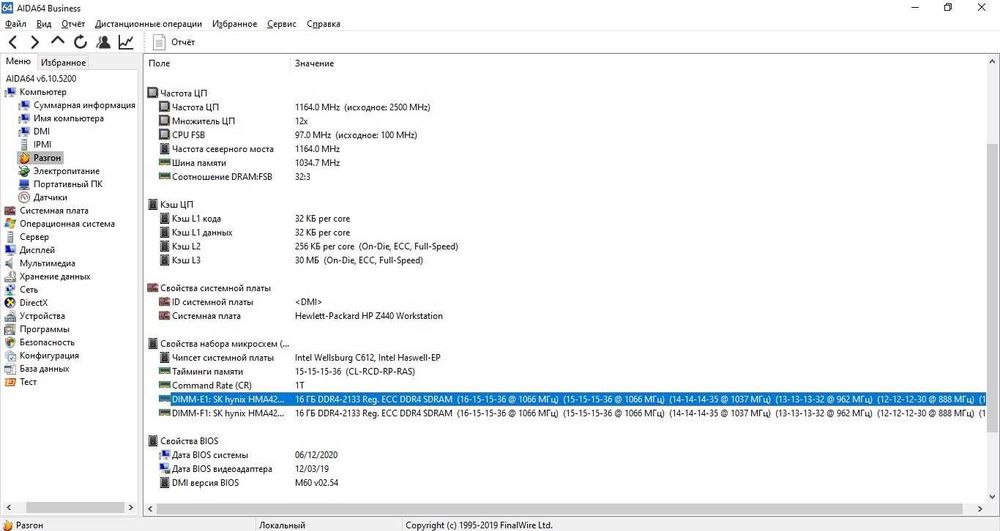Click the Hewlett-Packard HP Z440 Workstation value
The width and height of the screenshot is (1000, 531).
coord(369,316)
